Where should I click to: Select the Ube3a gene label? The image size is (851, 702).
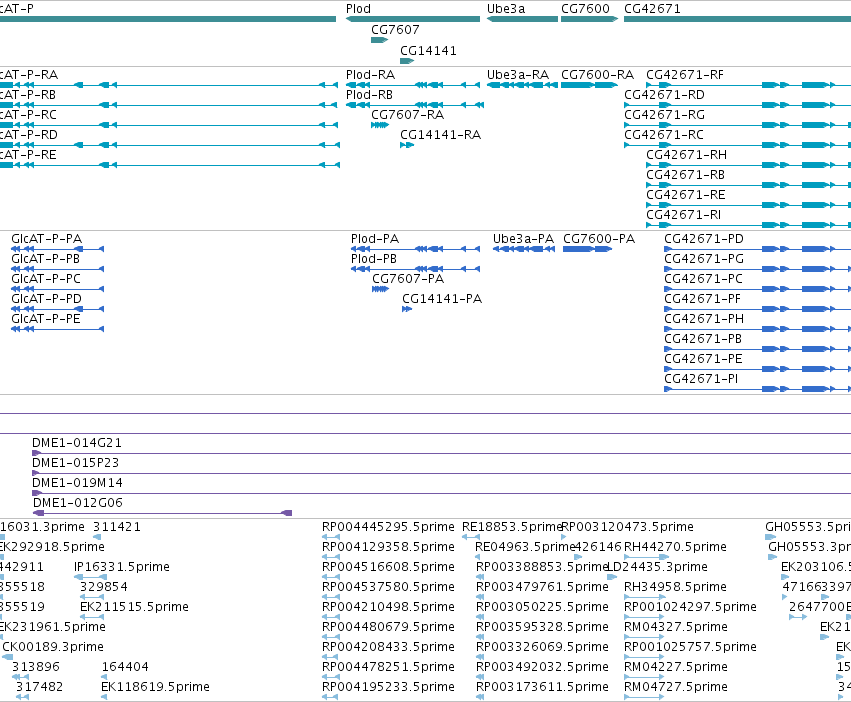point(506,9)
